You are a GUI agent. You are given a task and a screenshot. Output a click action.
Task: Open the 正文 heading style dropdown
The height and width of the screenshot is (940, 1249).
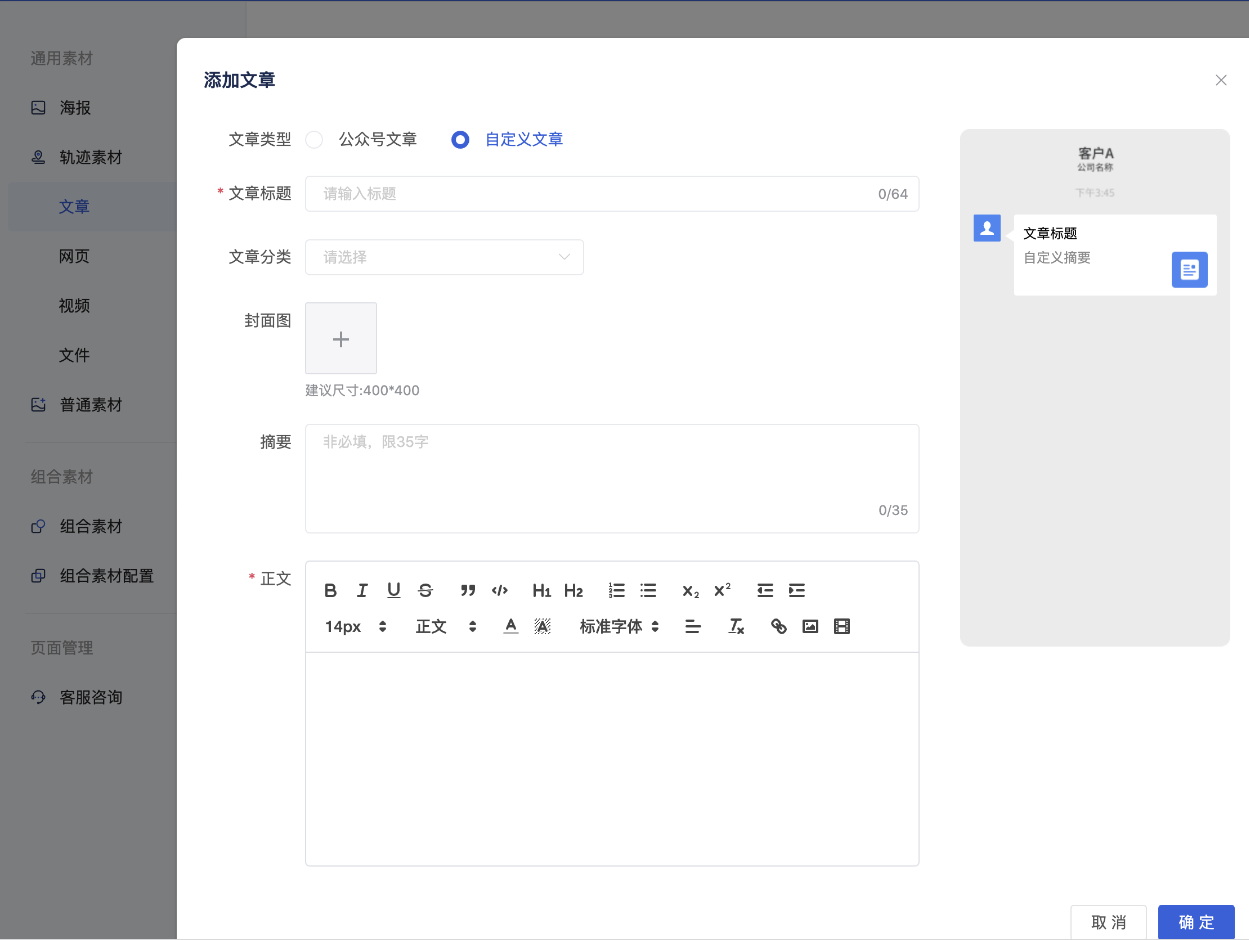(446, 626)
